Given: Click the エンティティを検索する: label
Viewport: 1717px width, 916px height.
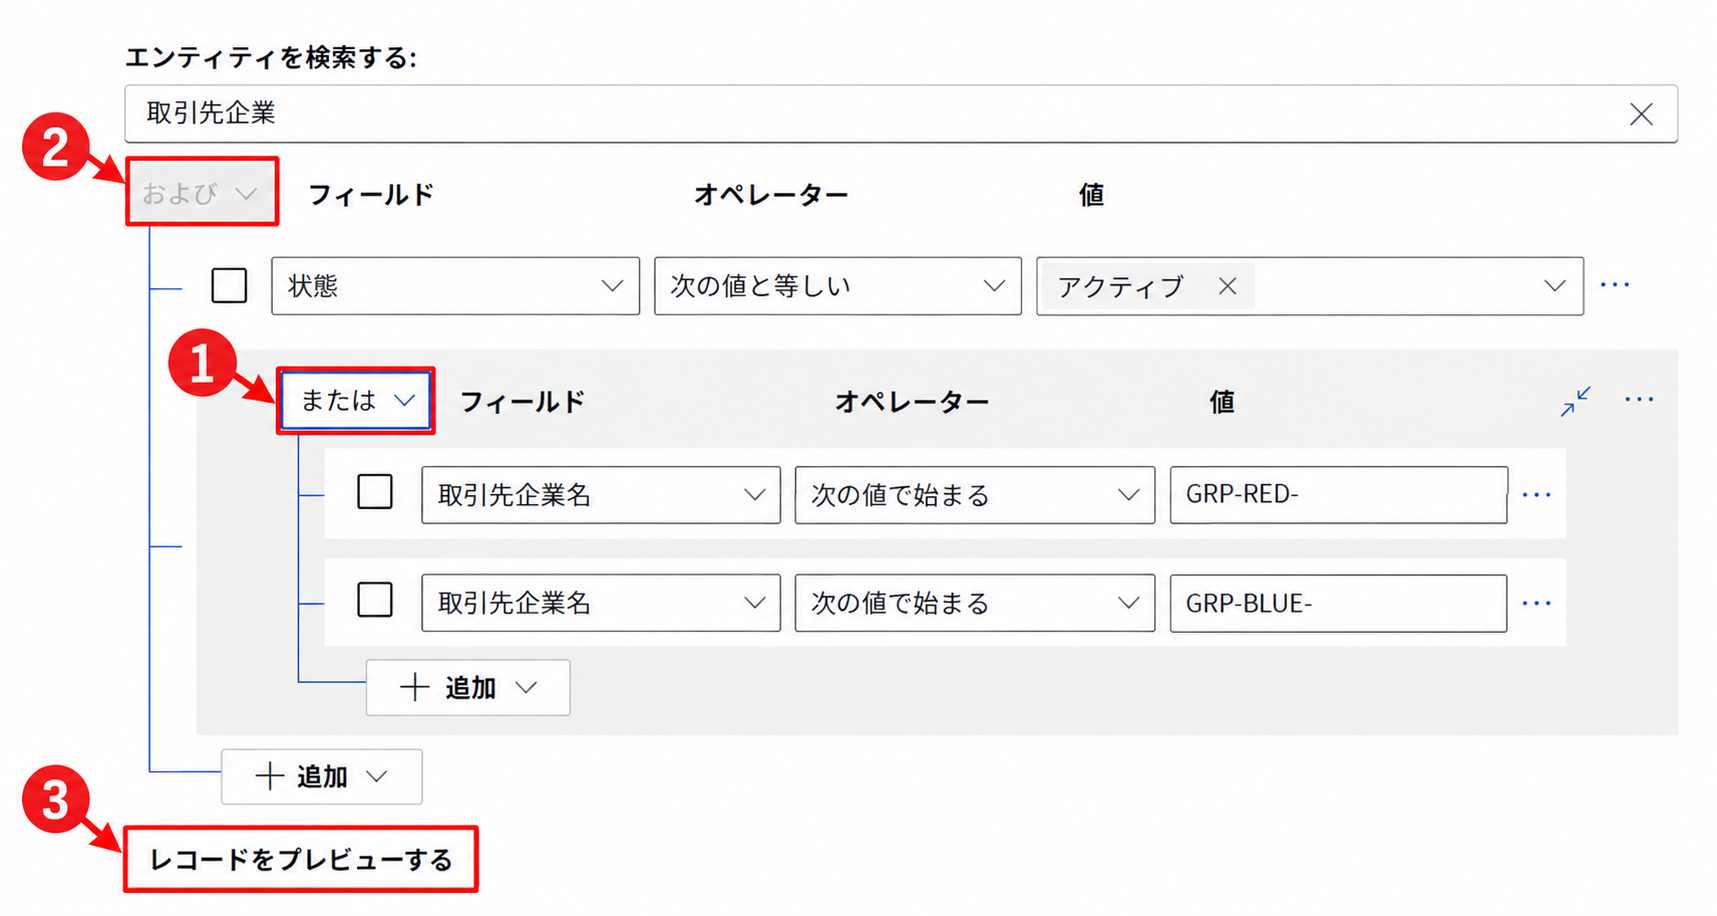Looking at the screenshot, I should point(271,57).
